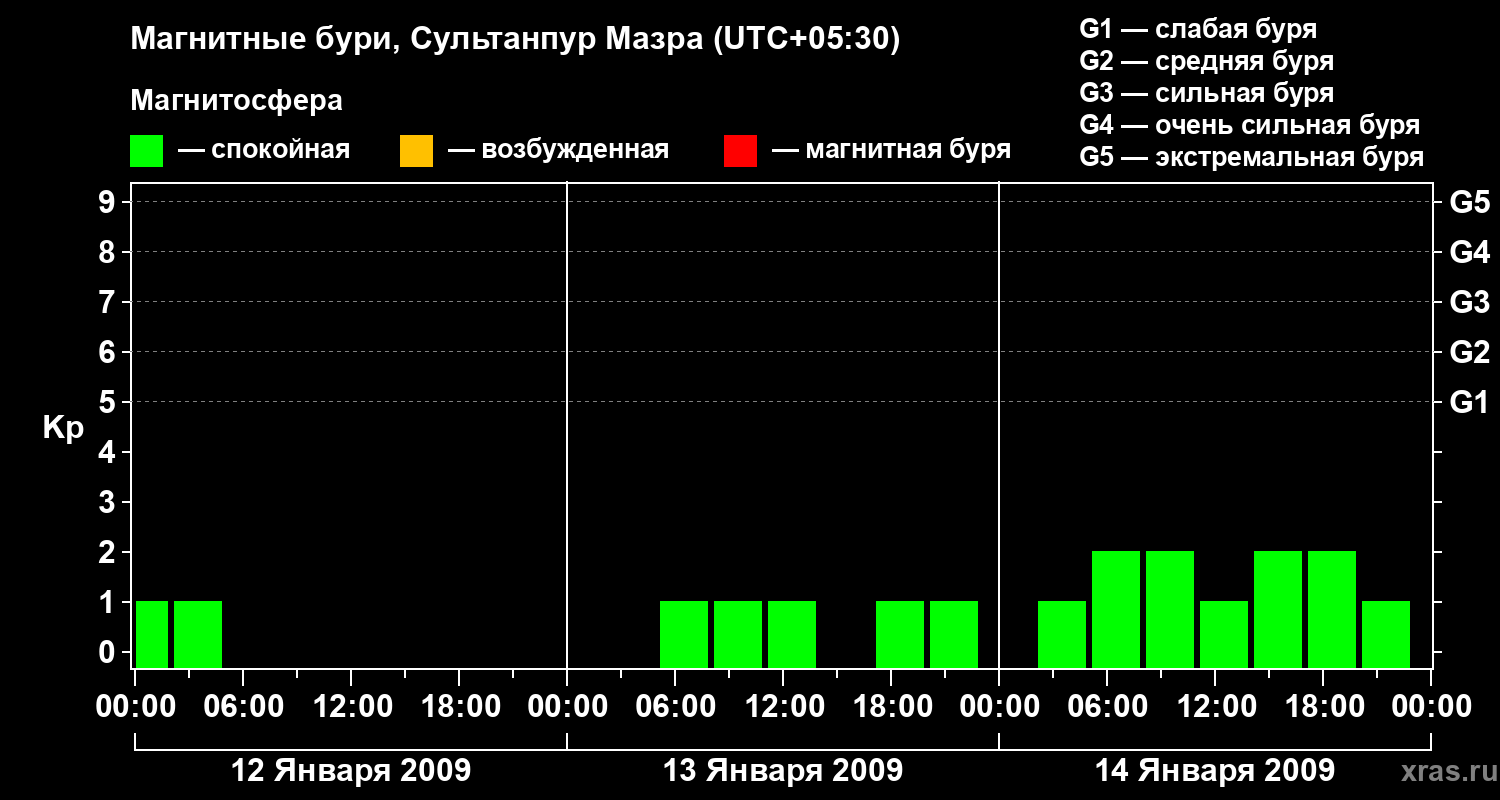Screen dimensions: 1500x800
Task: Click the '14 Января 2009' date label
Action: (x=1215, y=771)
